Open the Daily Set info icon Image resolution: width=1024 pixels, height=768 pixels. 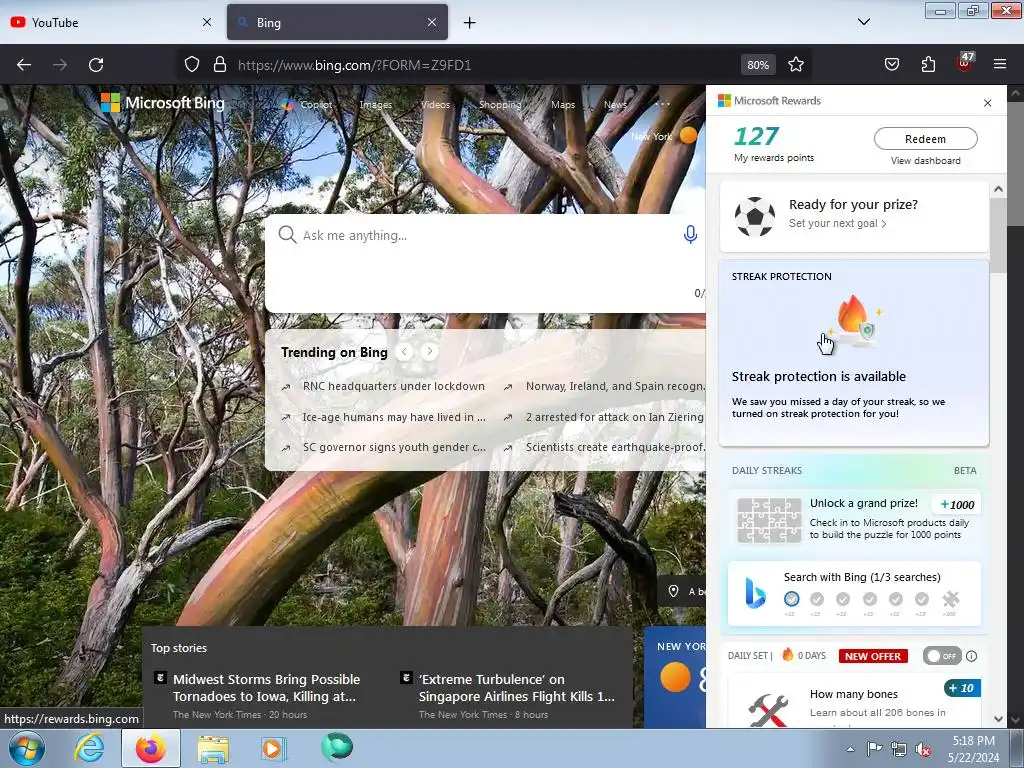click(x=972, y=656)
